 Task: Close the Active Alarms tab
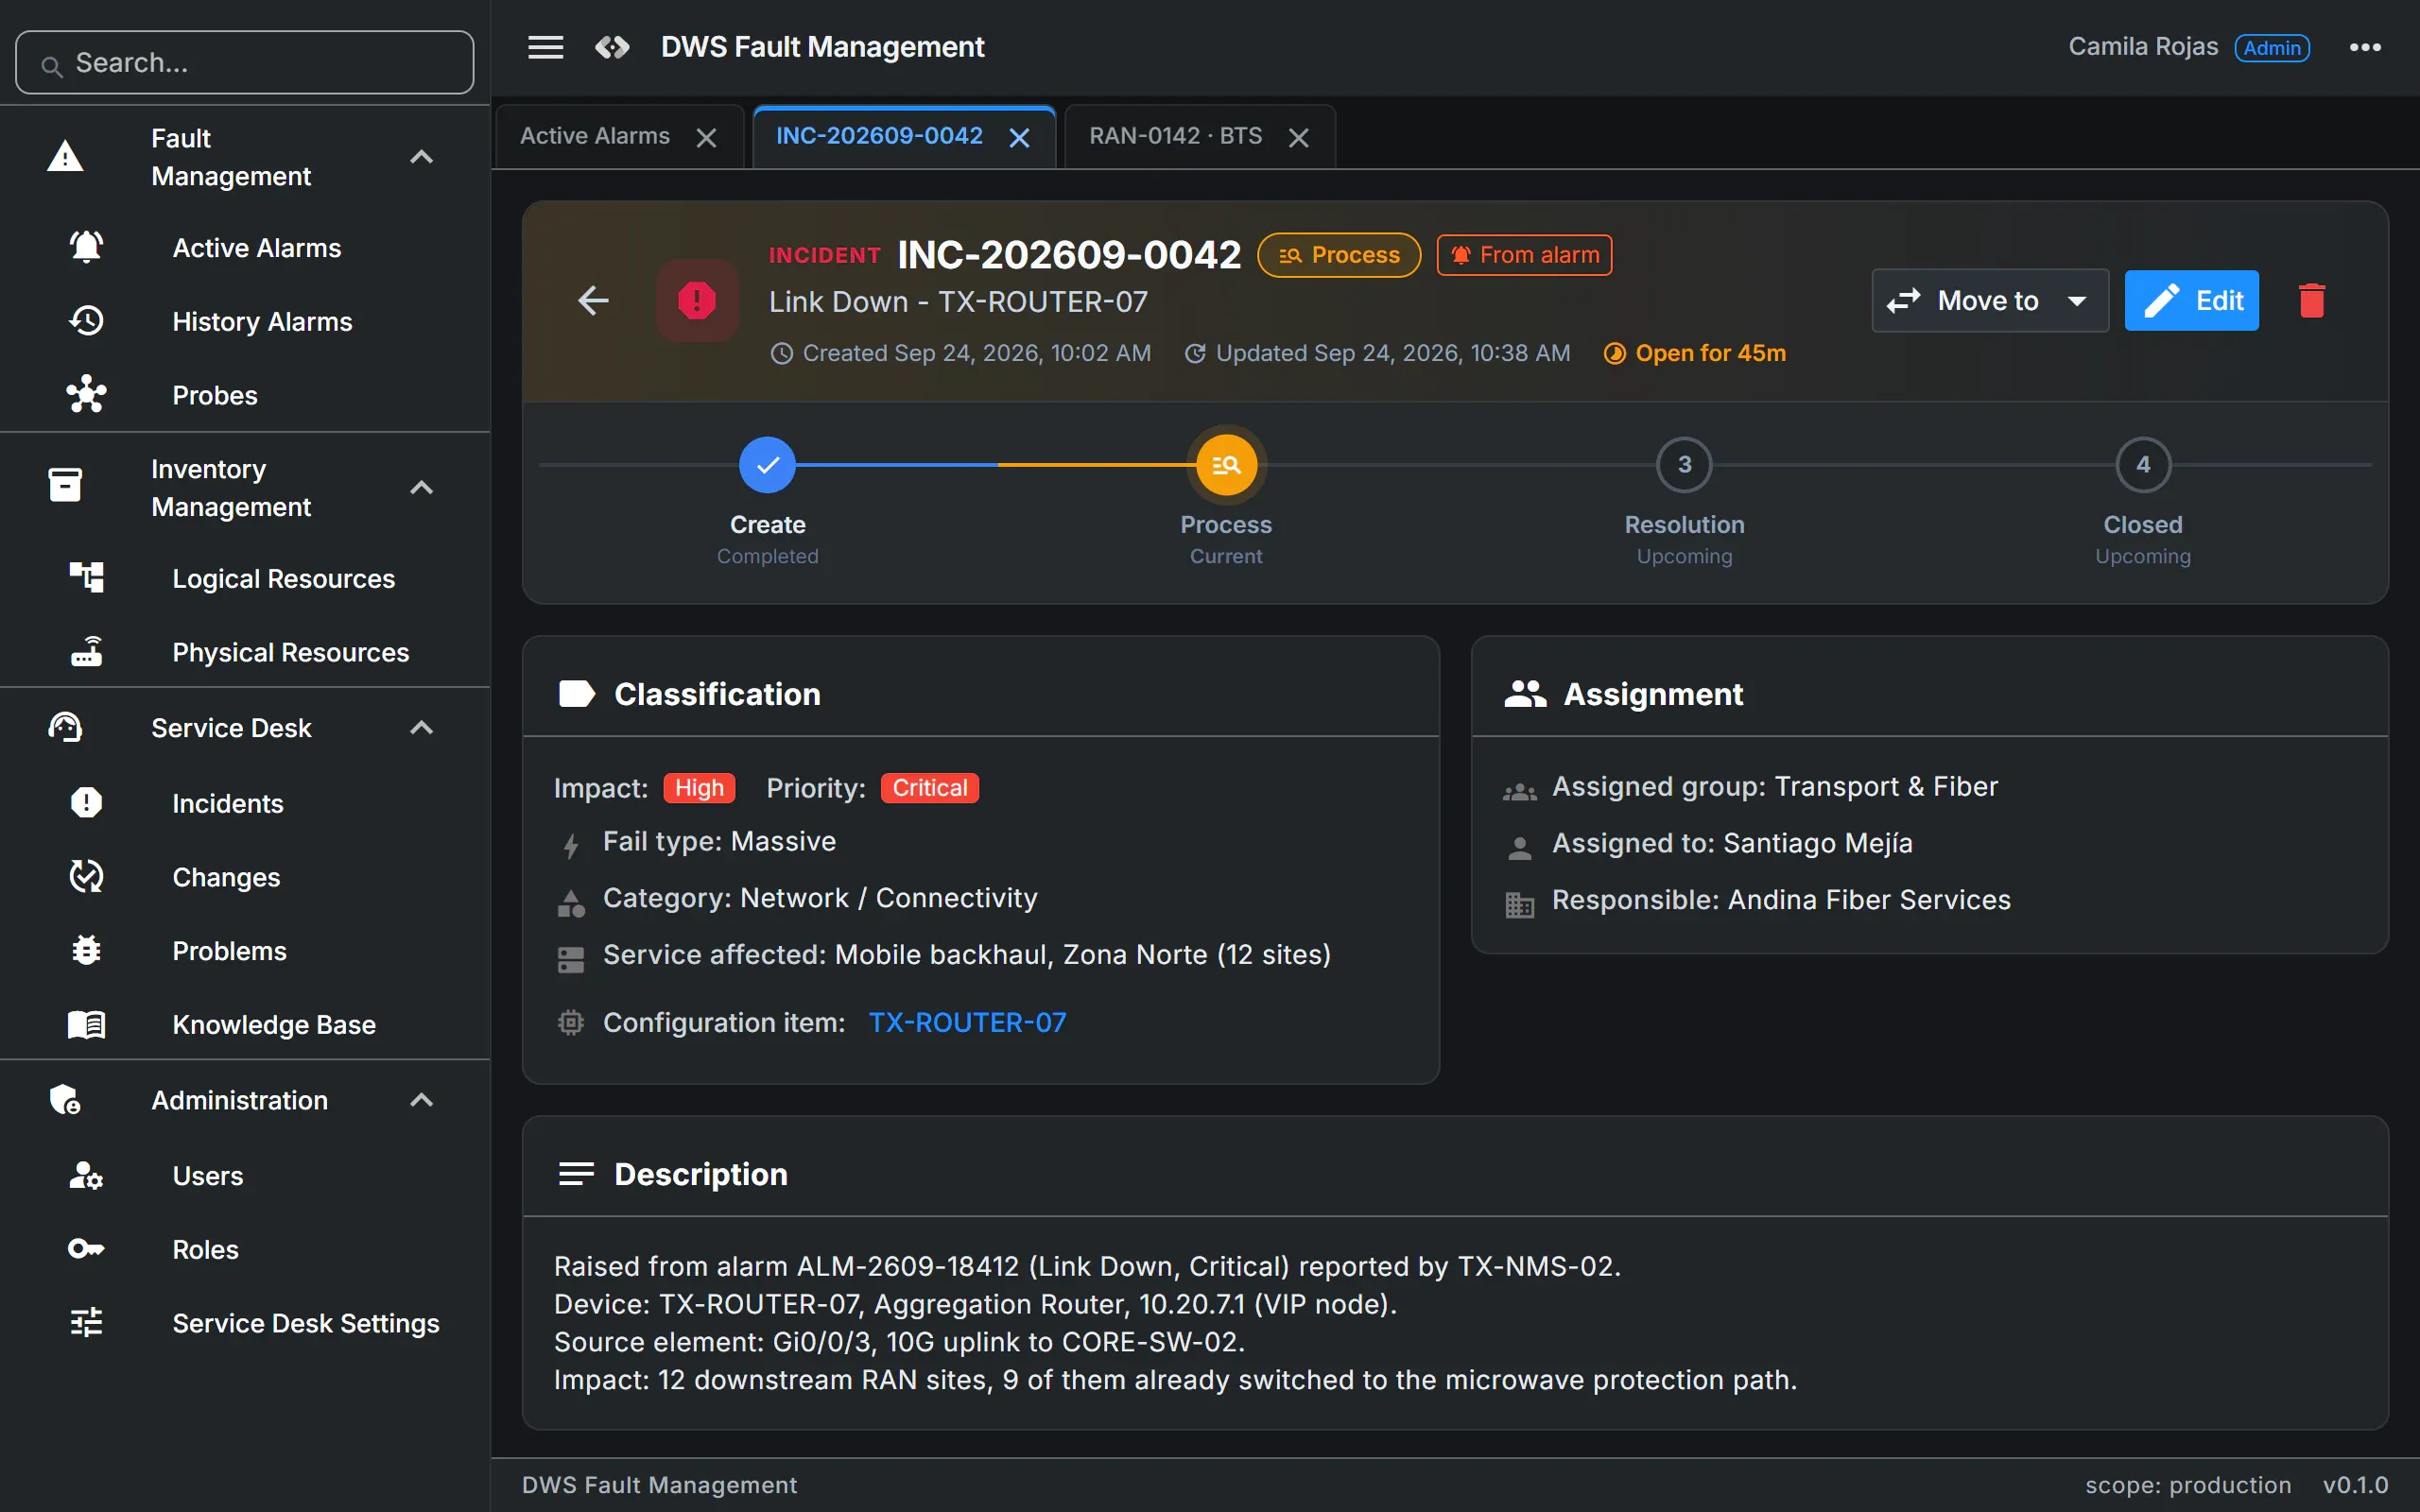[x=706, y=138]
